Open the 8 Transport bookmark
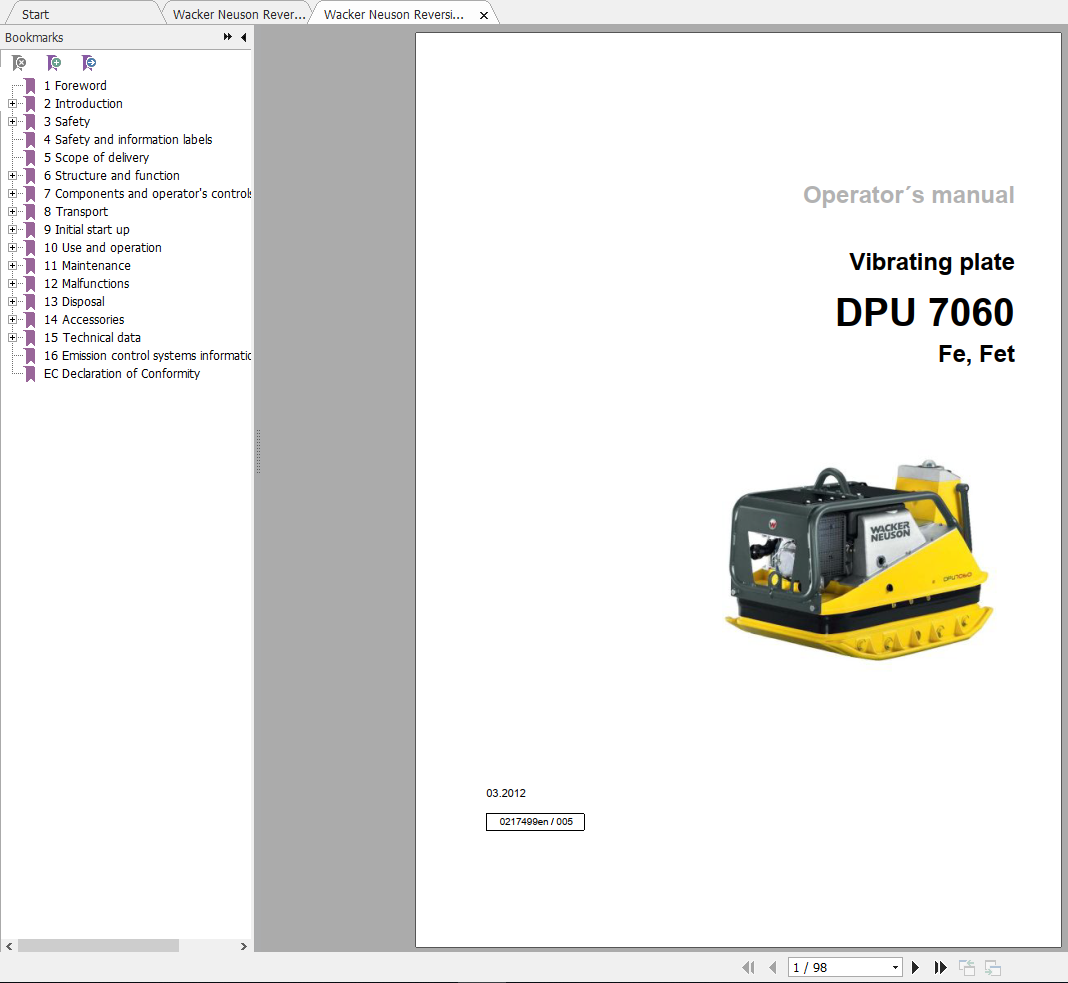Image resolution: width=1068 pixels, height=983 pixels. tap(76, 212)
